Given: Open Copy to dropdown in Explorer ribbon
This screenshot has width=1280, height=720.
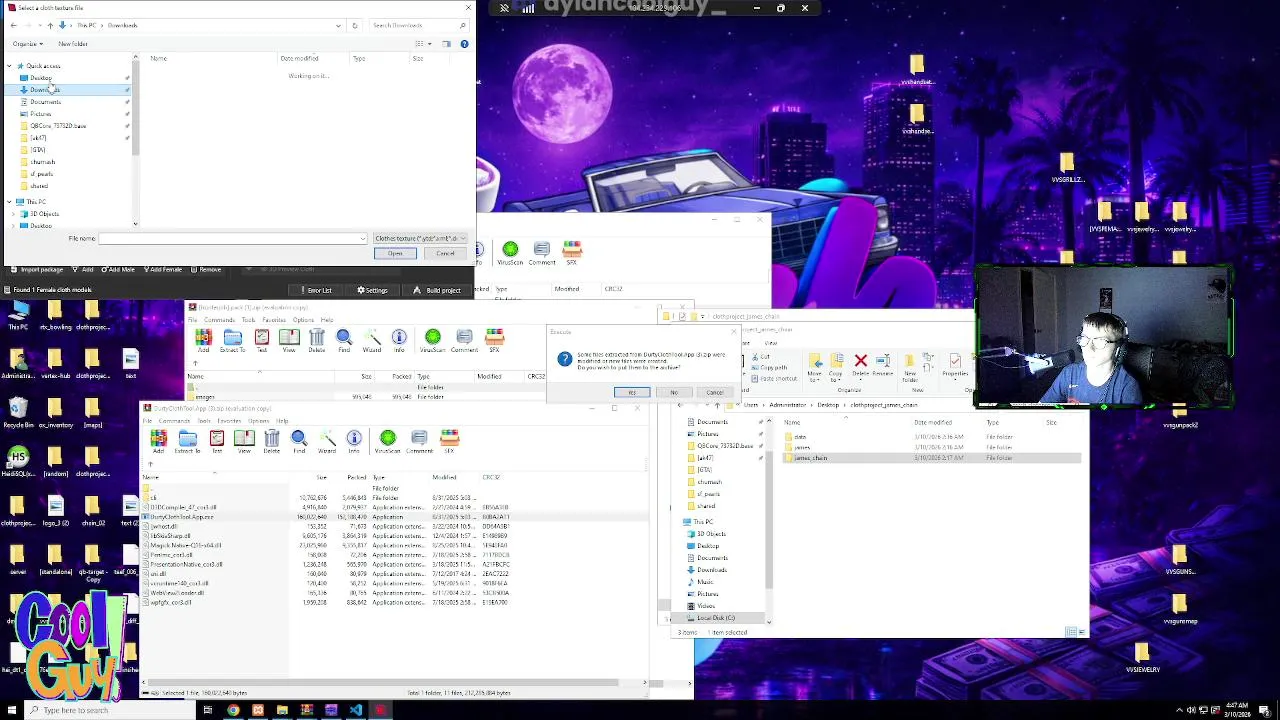Looking at the screenshot, I should point(837,367).
